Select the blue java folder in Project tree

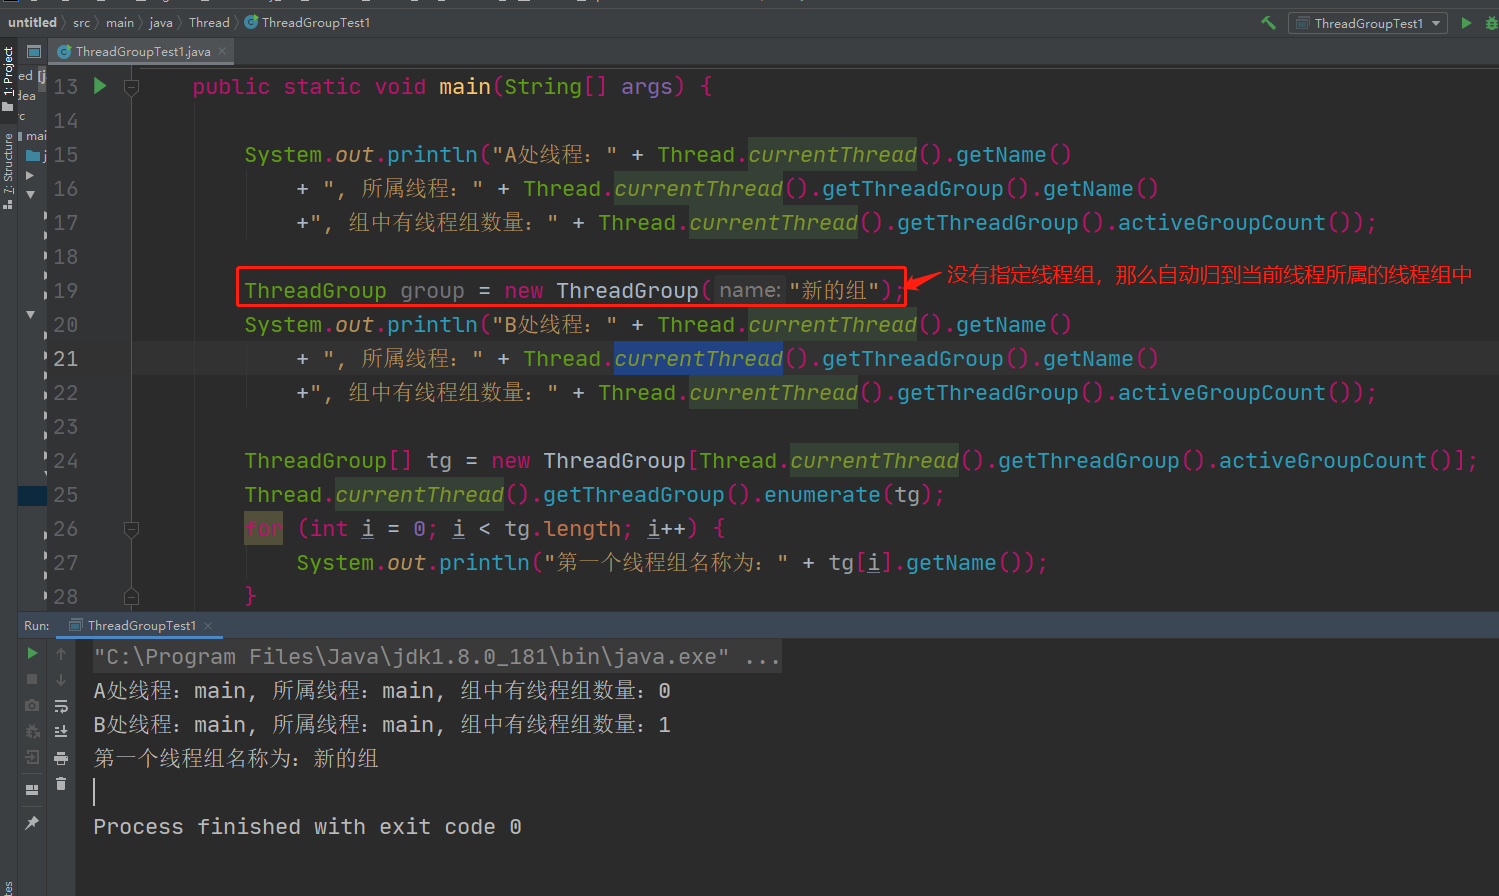(x=33, y=155)
